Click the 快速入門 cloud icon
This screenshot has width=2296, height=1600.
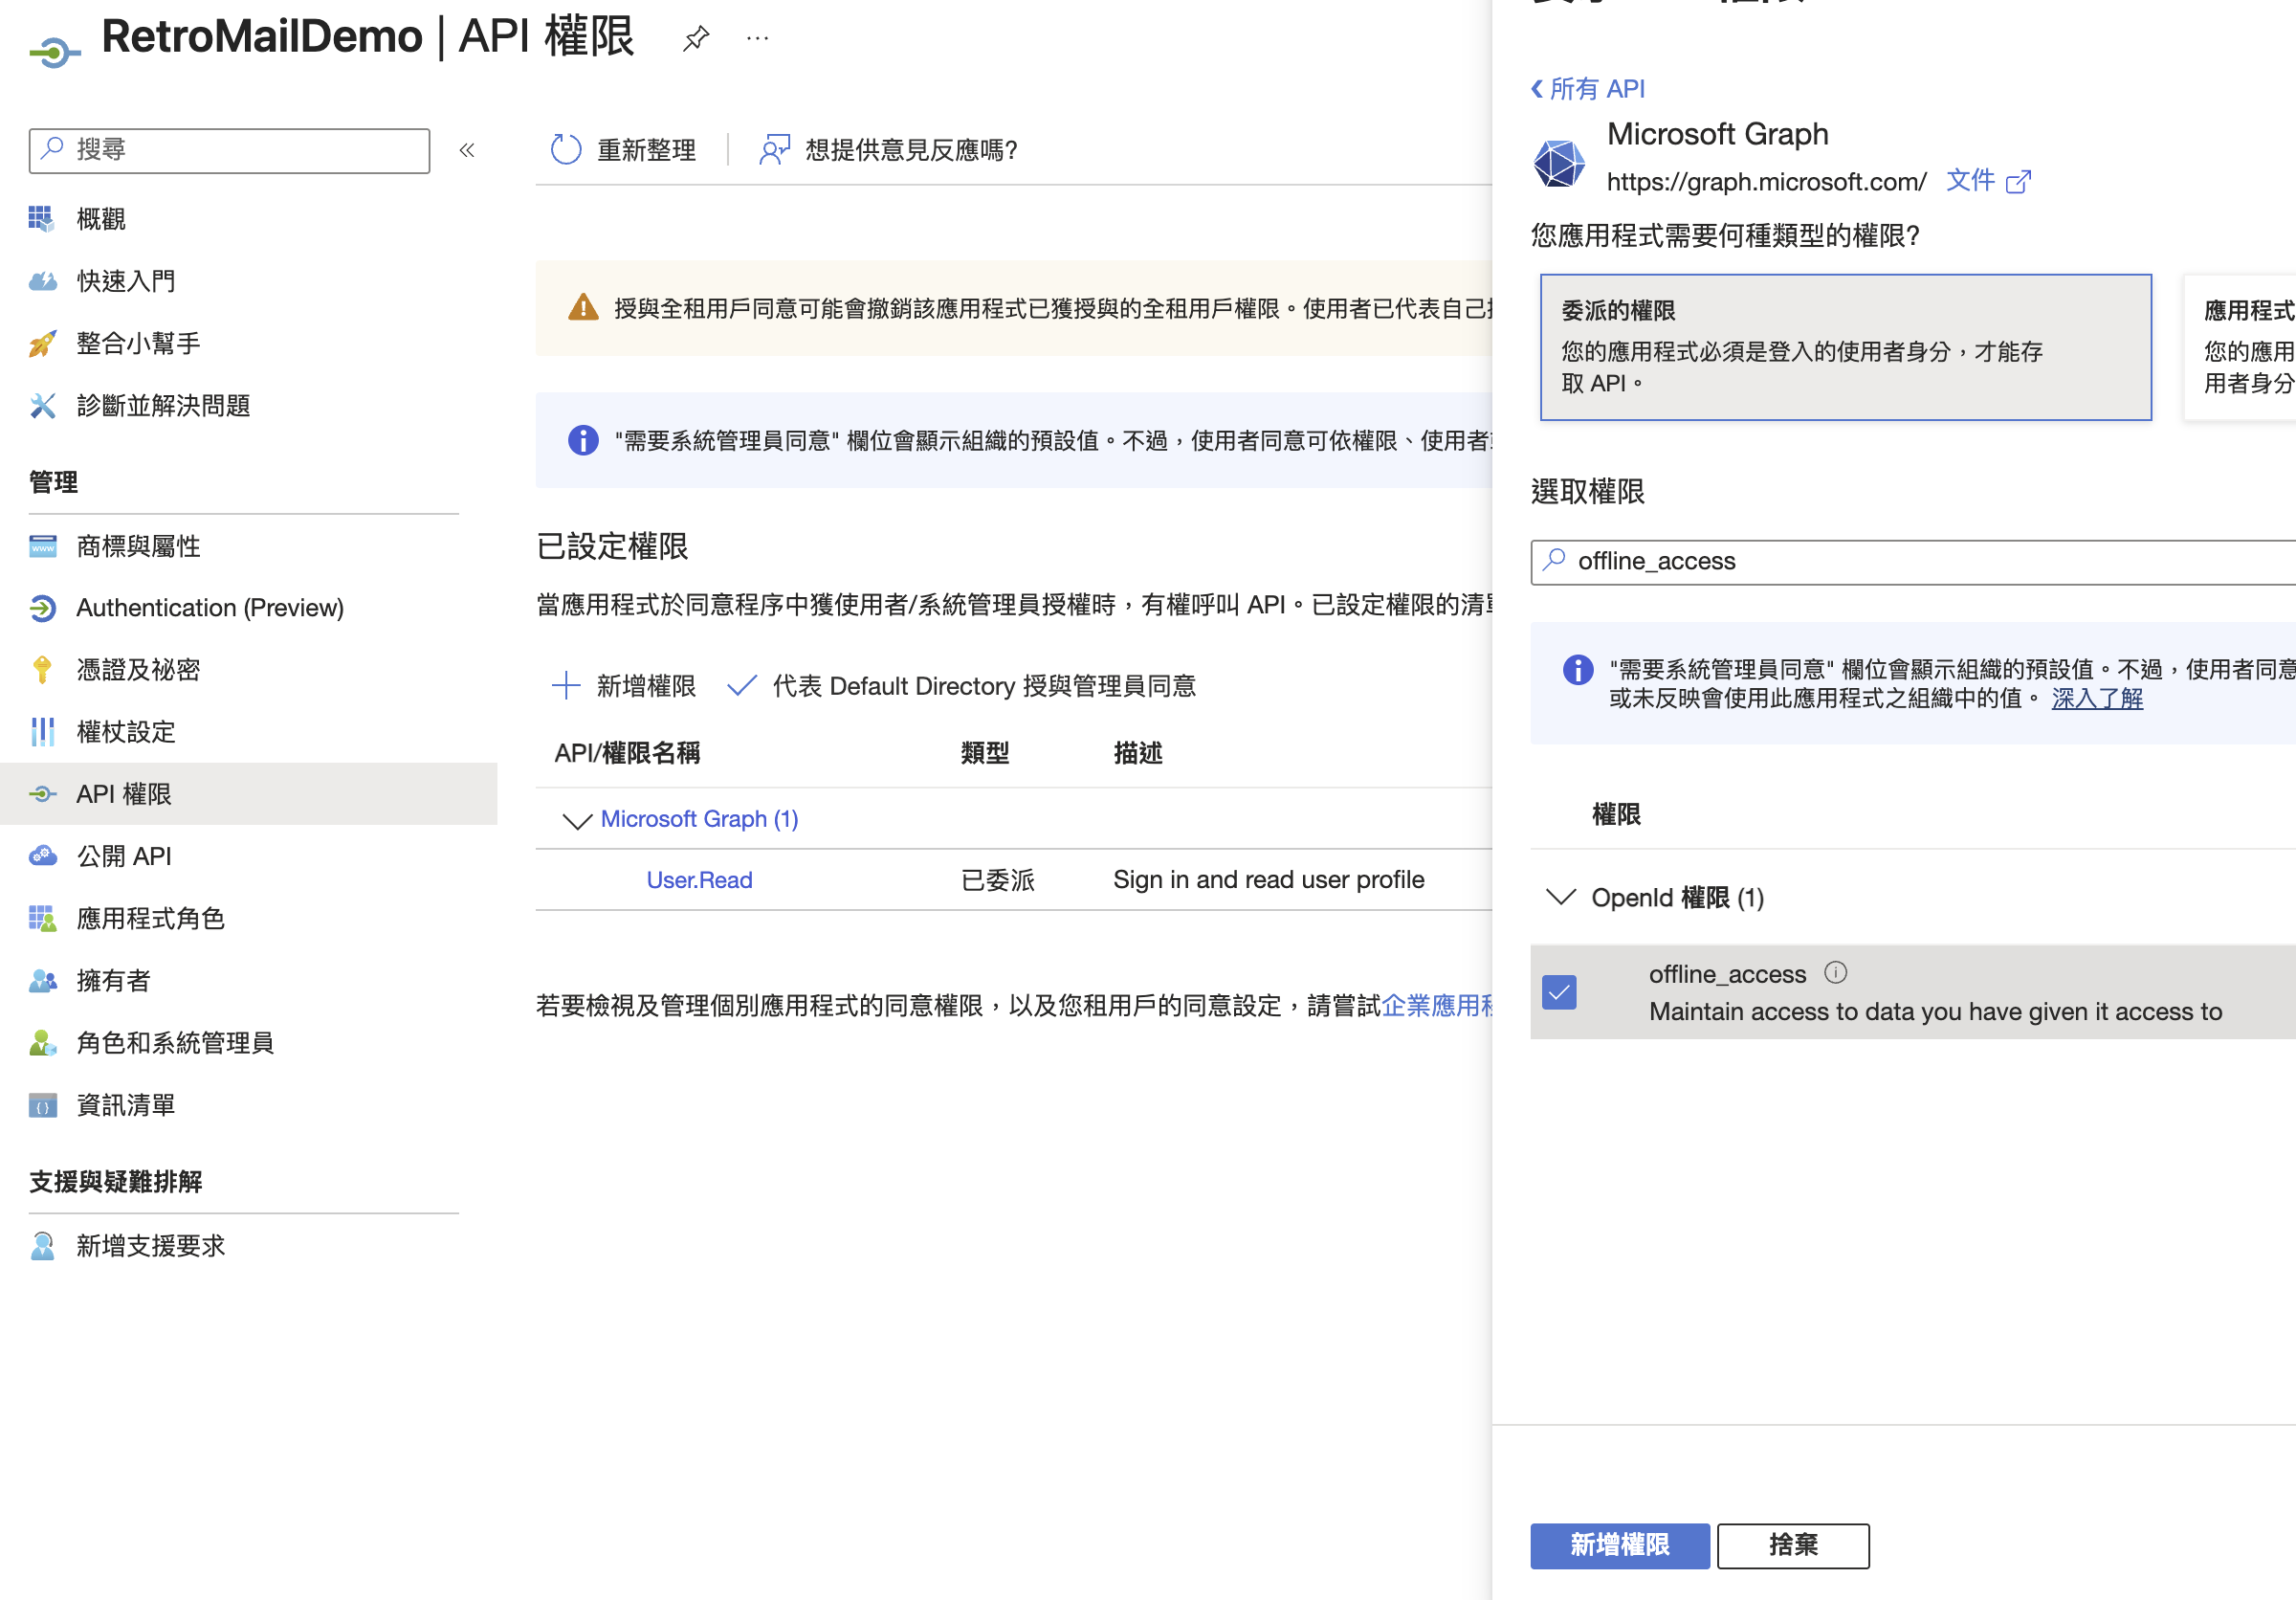(42, 281)
